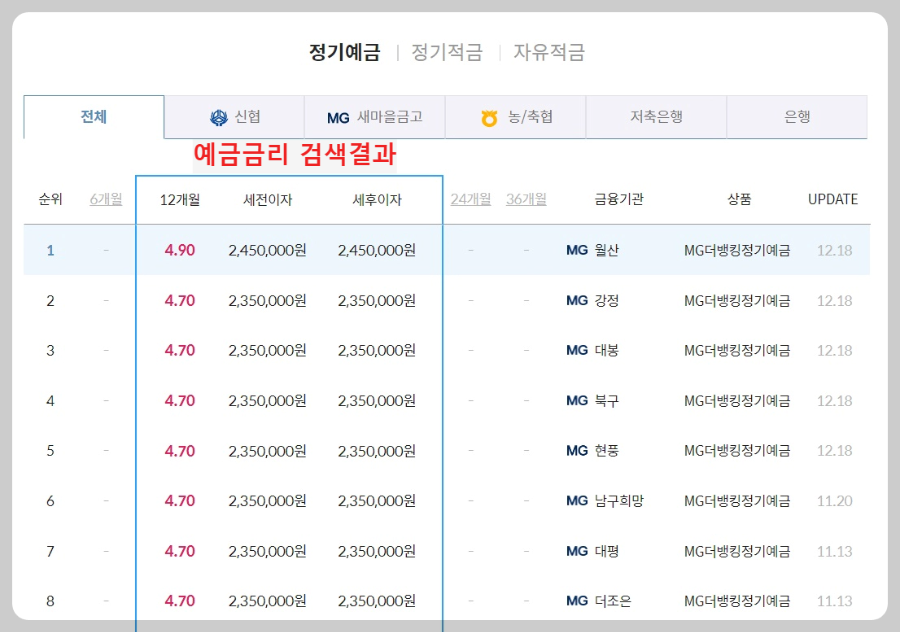Click the 농/축협 medal icon

tap(487, 117)
